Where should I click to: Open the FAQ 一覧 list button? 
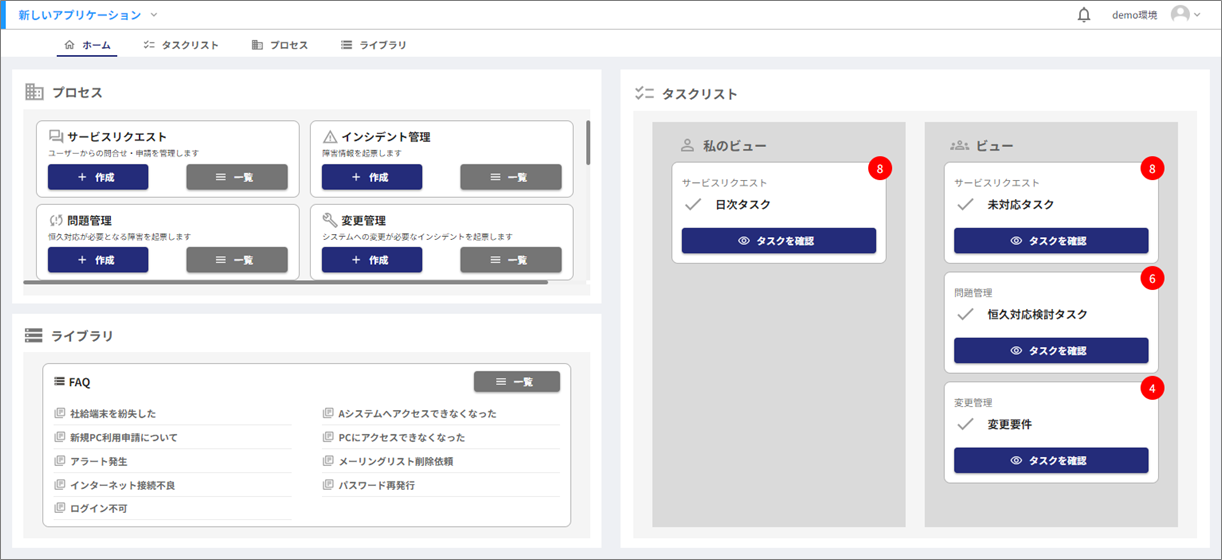516,382
